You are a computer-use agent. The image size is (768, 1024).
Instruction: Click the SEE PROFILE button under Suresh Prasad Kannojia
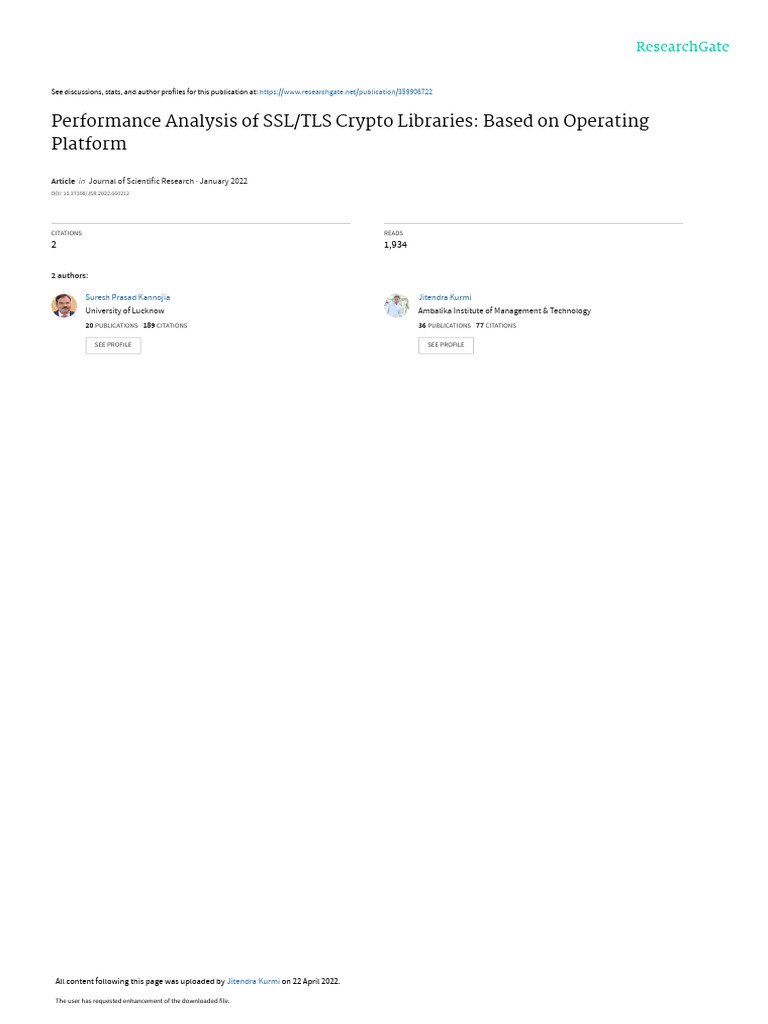[x=113, y=345]
